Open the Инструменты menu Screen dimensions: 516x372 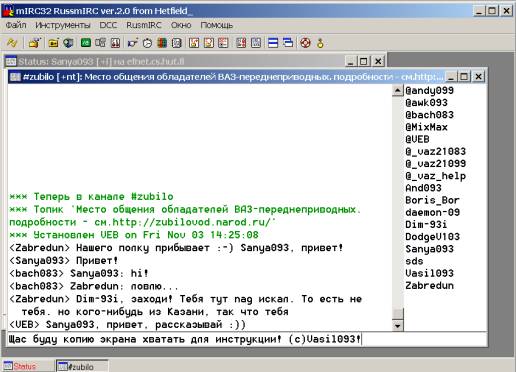(x=63, y=25)
